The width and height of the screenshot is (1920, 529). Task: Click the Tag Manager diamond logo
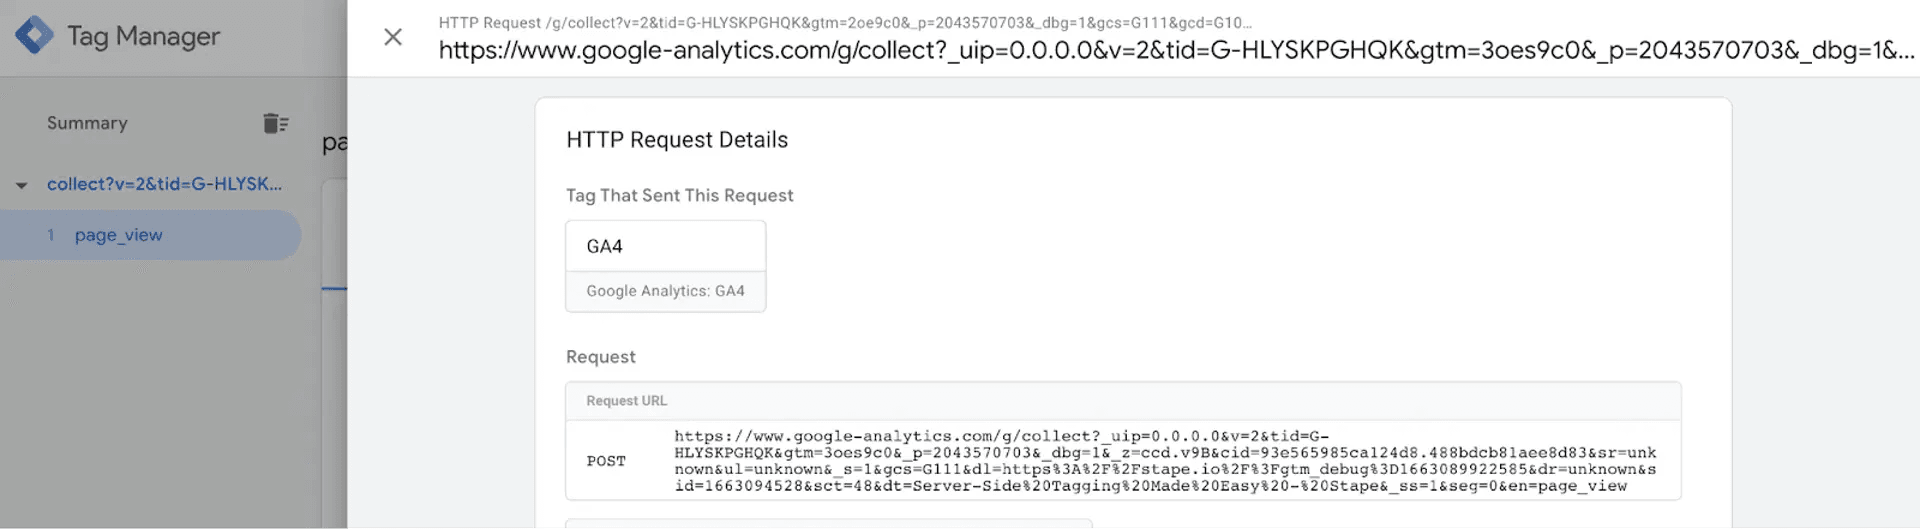pyautogui.click(x=34, y=36)
